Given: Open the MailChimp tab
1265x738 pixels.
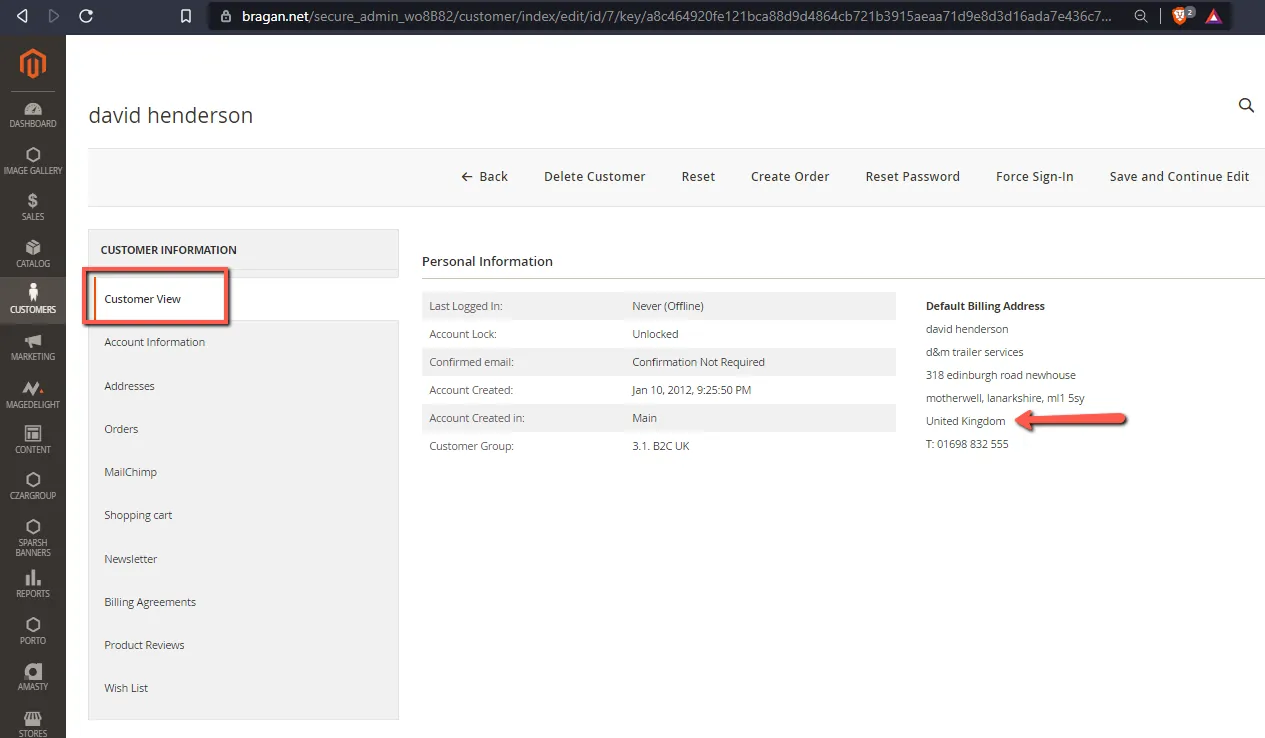Looking at the screenshot, I should (x=130, y=472).
